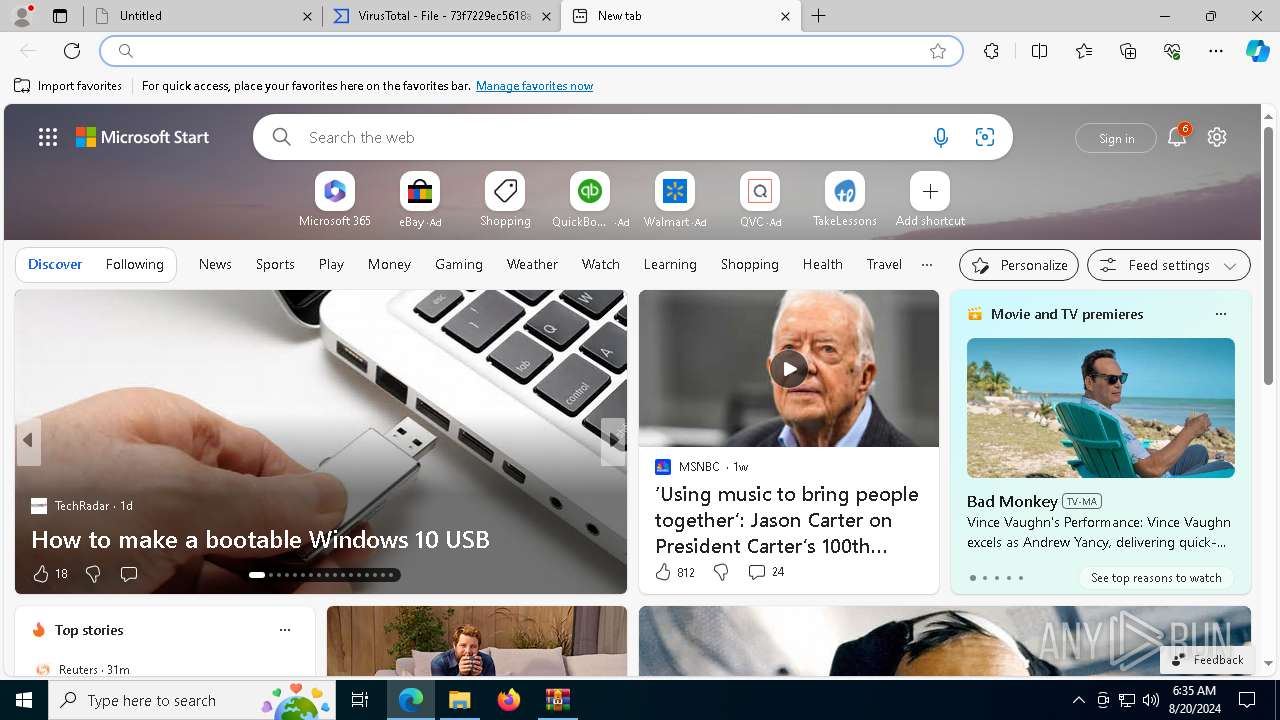Switch to Discover feed tab
Screen dimensions: 1280x720
click(55, 264)
